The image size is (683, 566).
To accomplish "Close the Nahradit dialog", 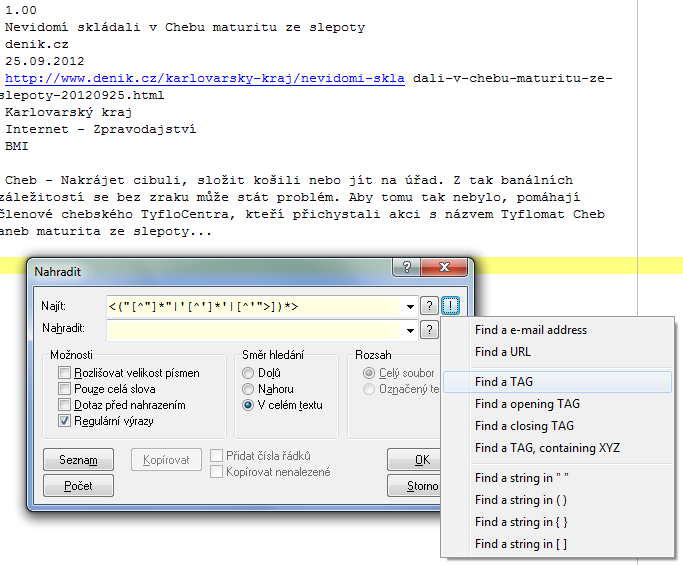I will click(x=444, y=267).
